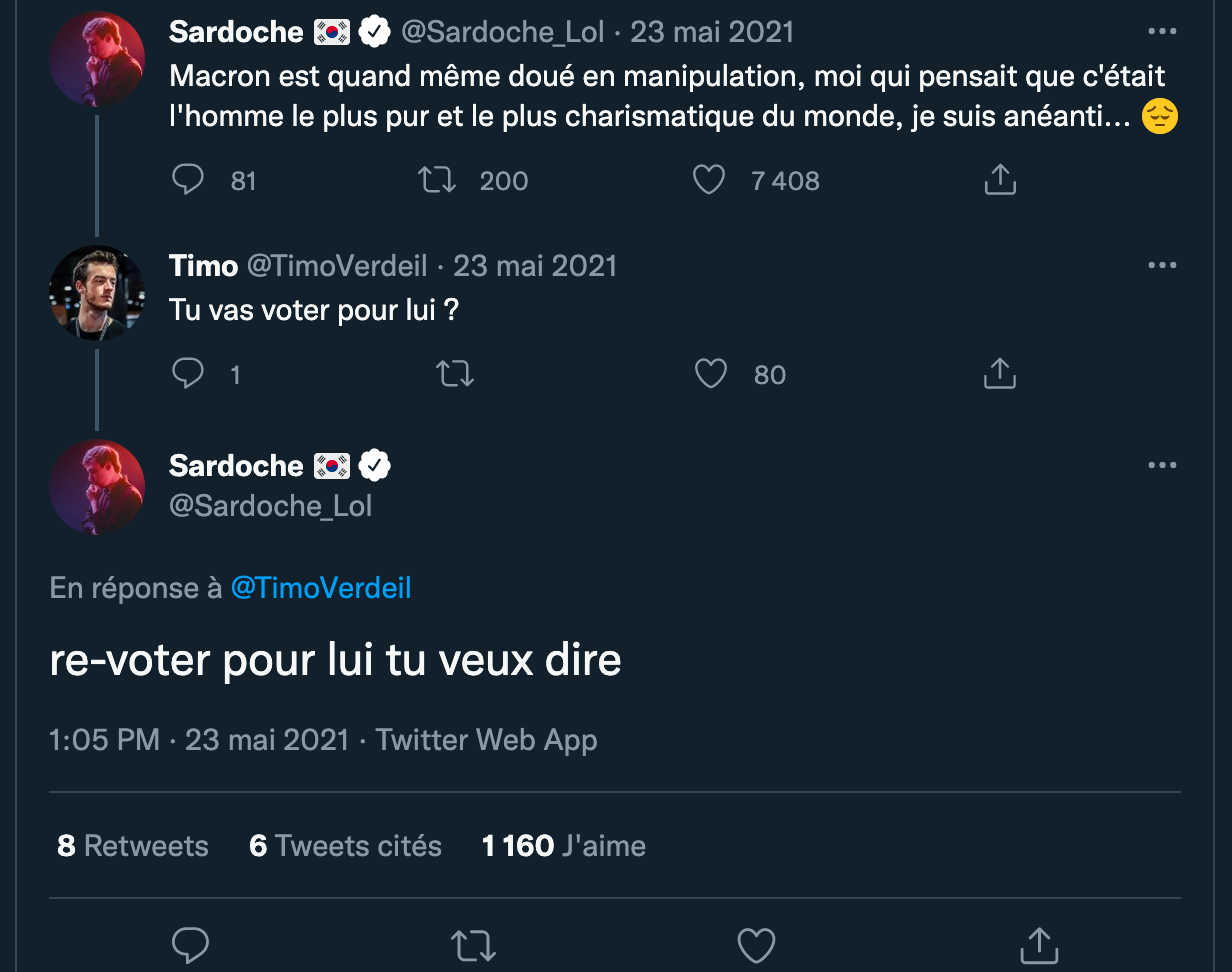This screenshot has height=972, width=1232.
Task: Open more options on main reply tweet
Action: point(1162,465)
